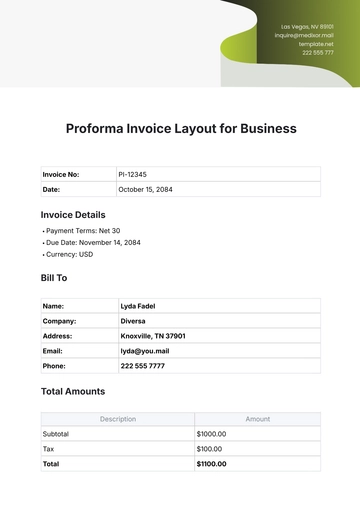This screenshot has height=509, width=360.
Task: Click the 'Total Amounts' heading
Action: 73,392
